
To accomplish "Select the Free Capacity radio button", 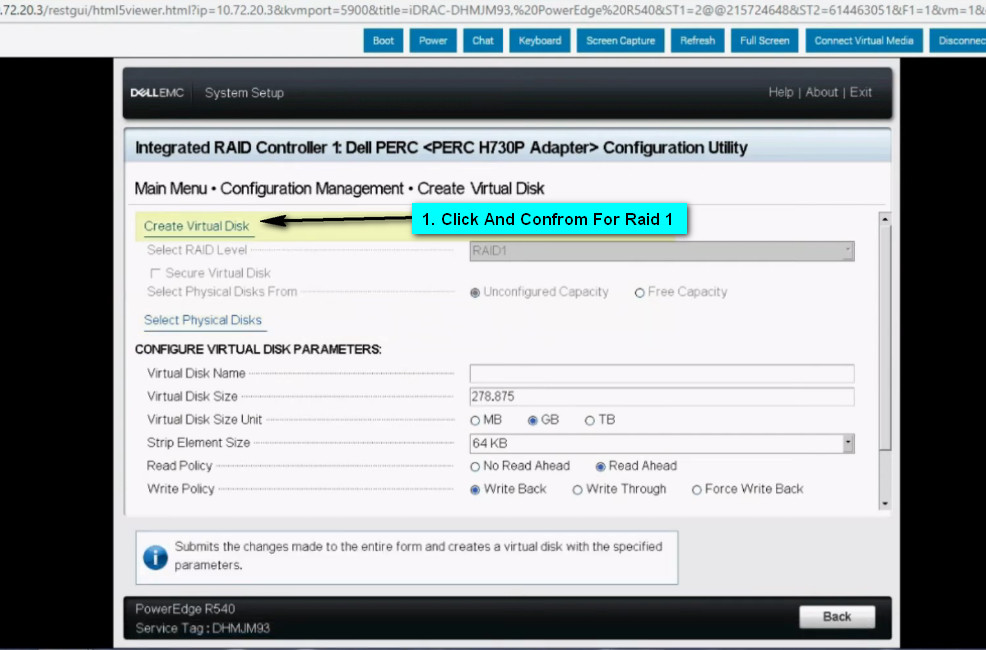I will 640,292.
